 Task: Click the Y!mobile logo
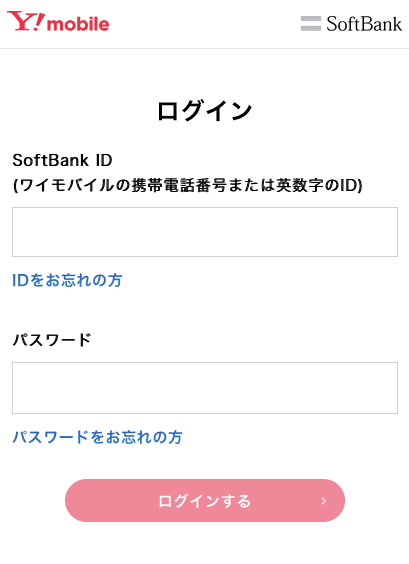[x=58, y=22]
